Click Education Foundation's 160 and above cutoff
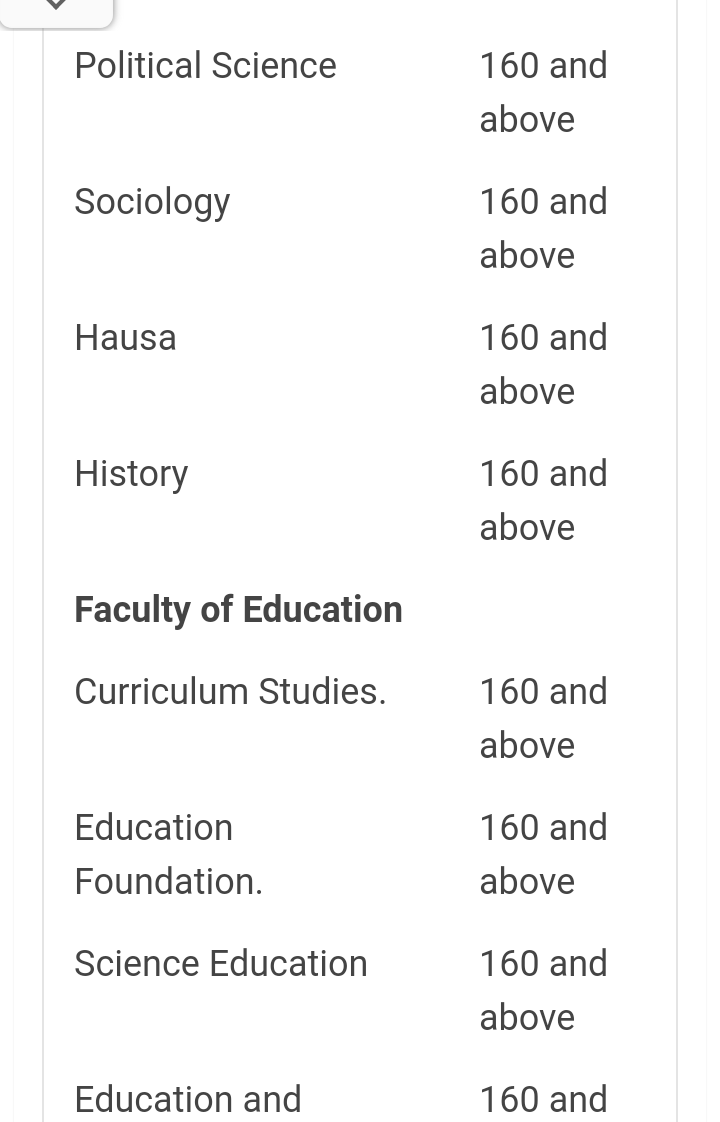Screen dimensions: 720x1122 pos(543,854)
